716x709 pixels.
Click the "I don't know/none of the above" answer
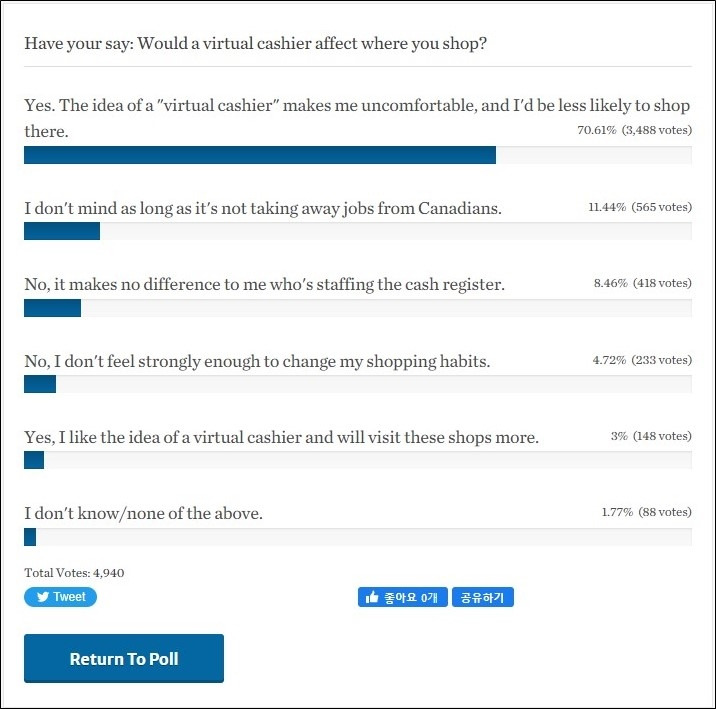(143, 513)
